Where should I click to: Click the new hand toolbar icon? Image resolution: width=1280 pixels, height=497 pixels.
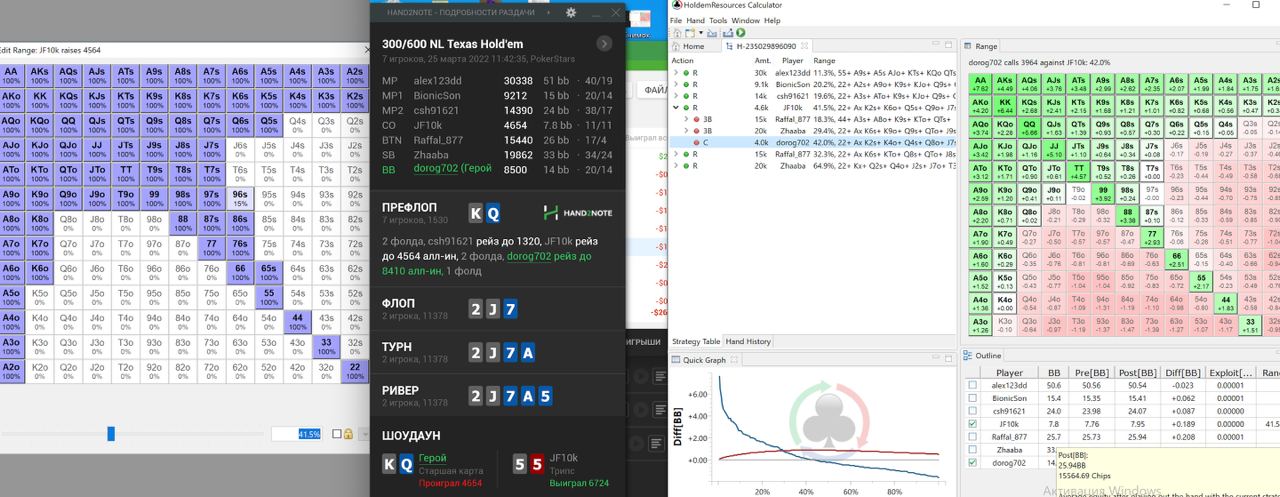click(x=690, y=33)
